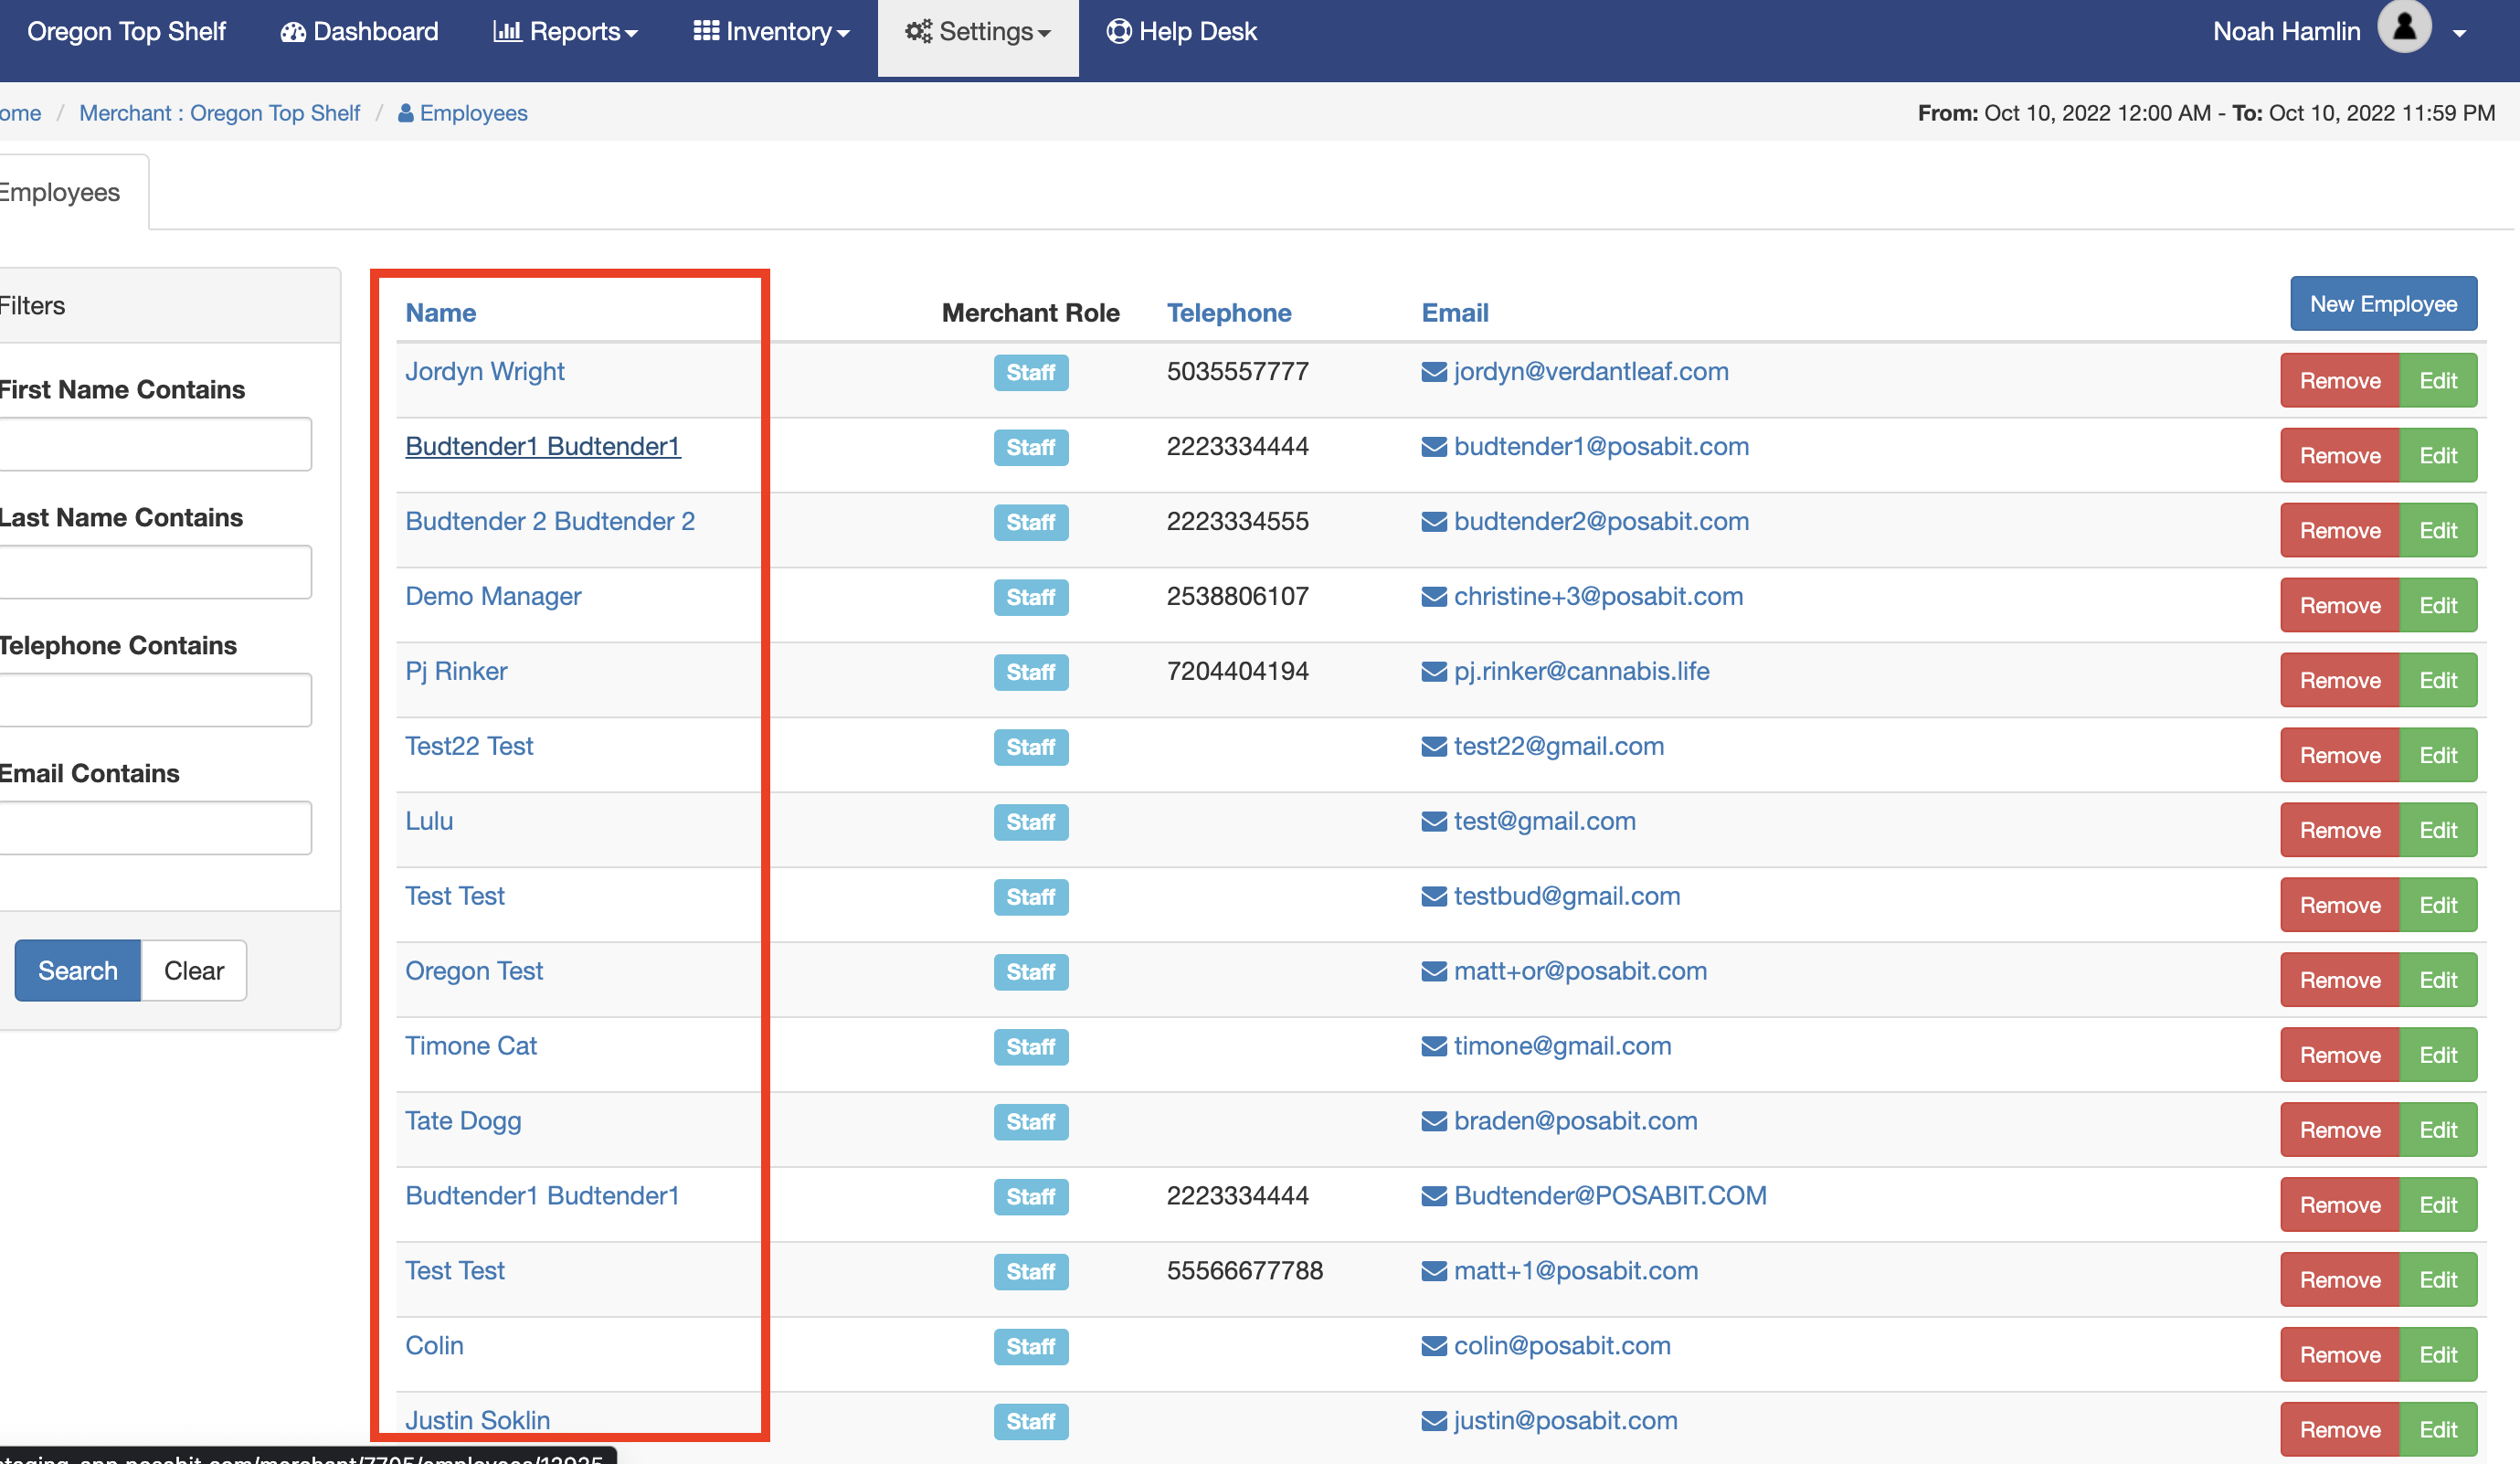This screenshot has height=1464, width=2520.
Task: Edit employee Oregon Test
Action: (x=2437, y=980)
